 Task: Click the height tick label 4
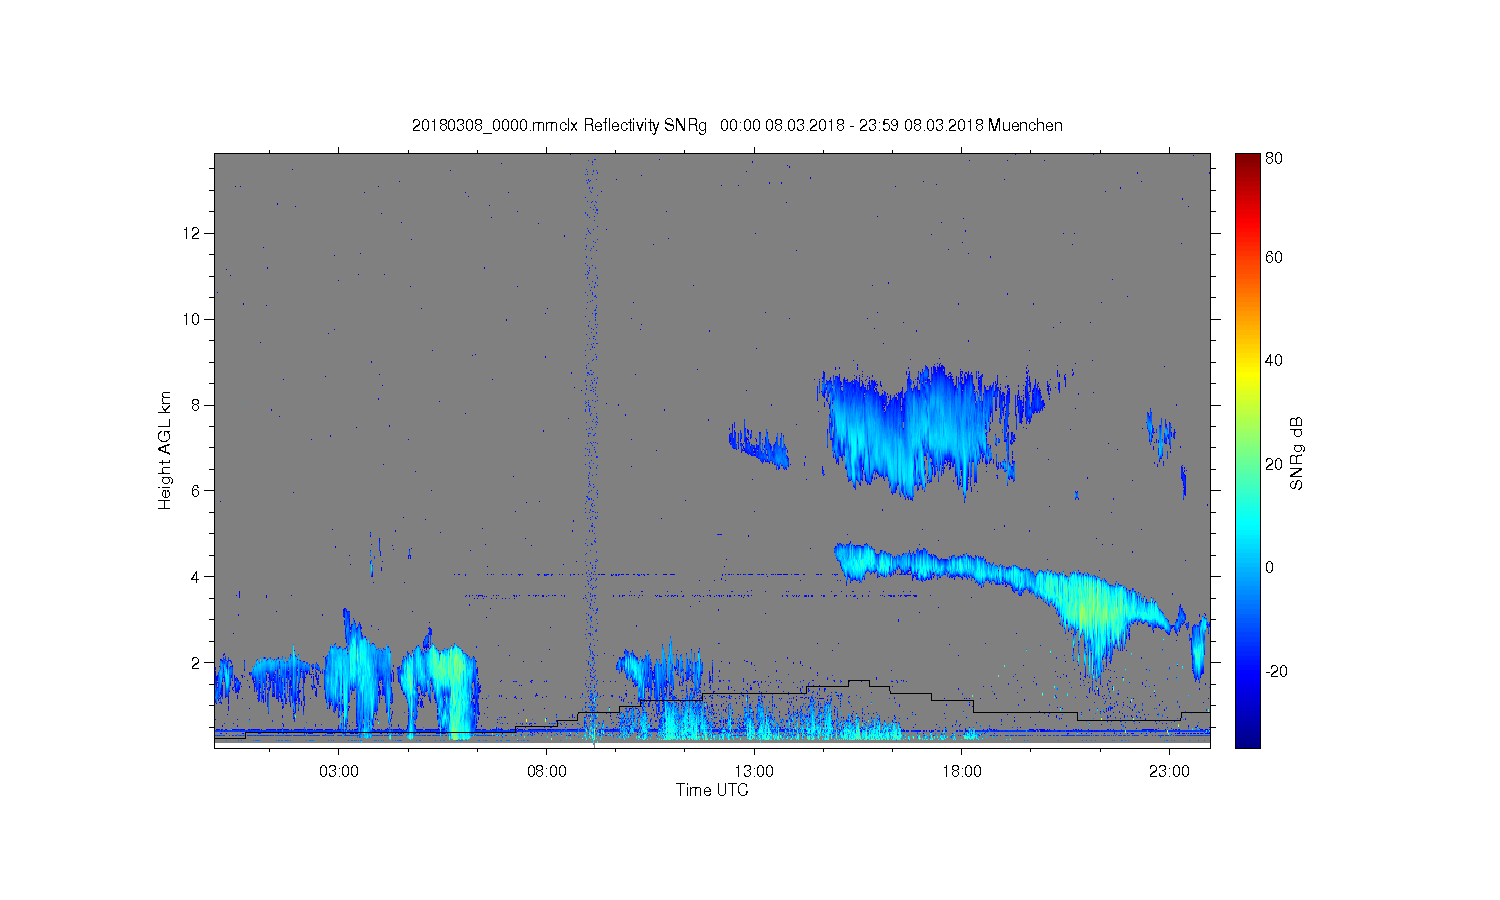196,577
